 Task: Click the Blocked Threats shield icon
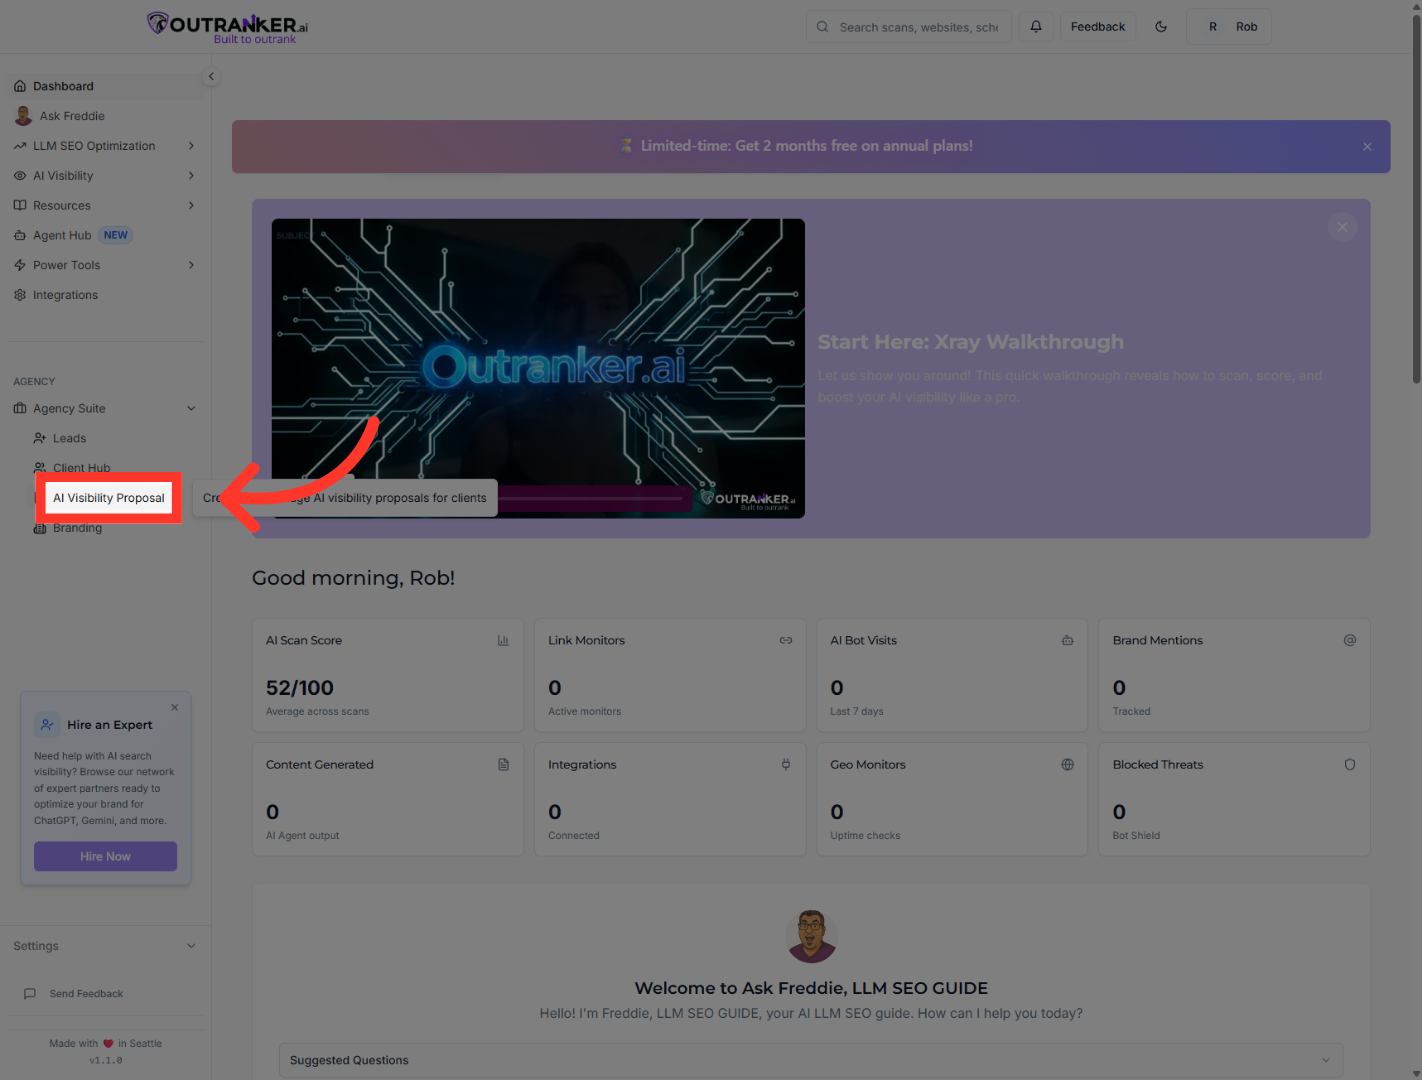1350,764
